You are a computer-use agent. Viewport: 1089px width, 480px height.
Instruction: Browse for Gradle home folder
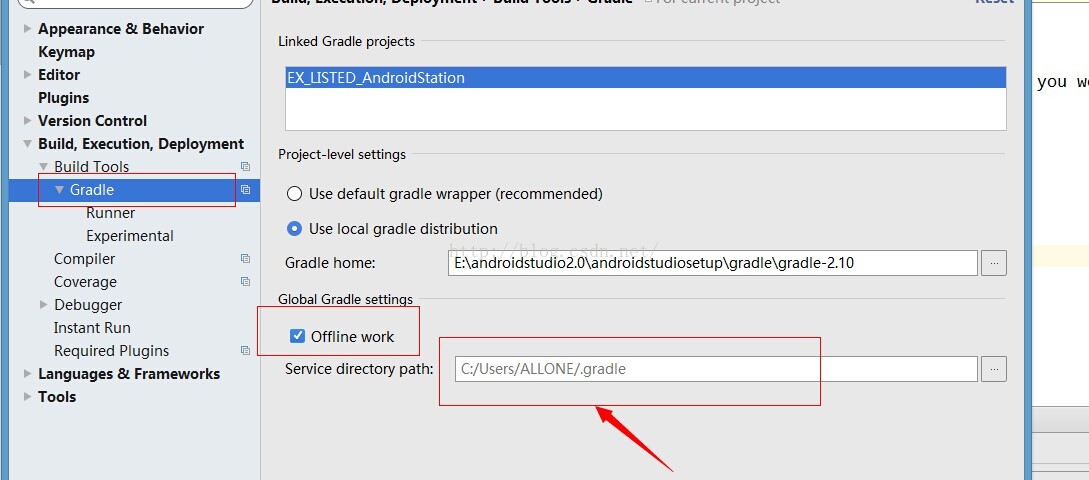coord(994,263)
